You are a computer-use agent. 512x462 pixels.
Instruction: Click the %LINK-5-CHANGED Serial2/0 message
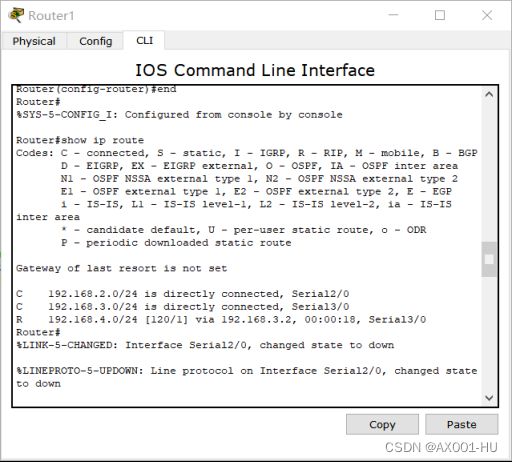pos(205,345)
